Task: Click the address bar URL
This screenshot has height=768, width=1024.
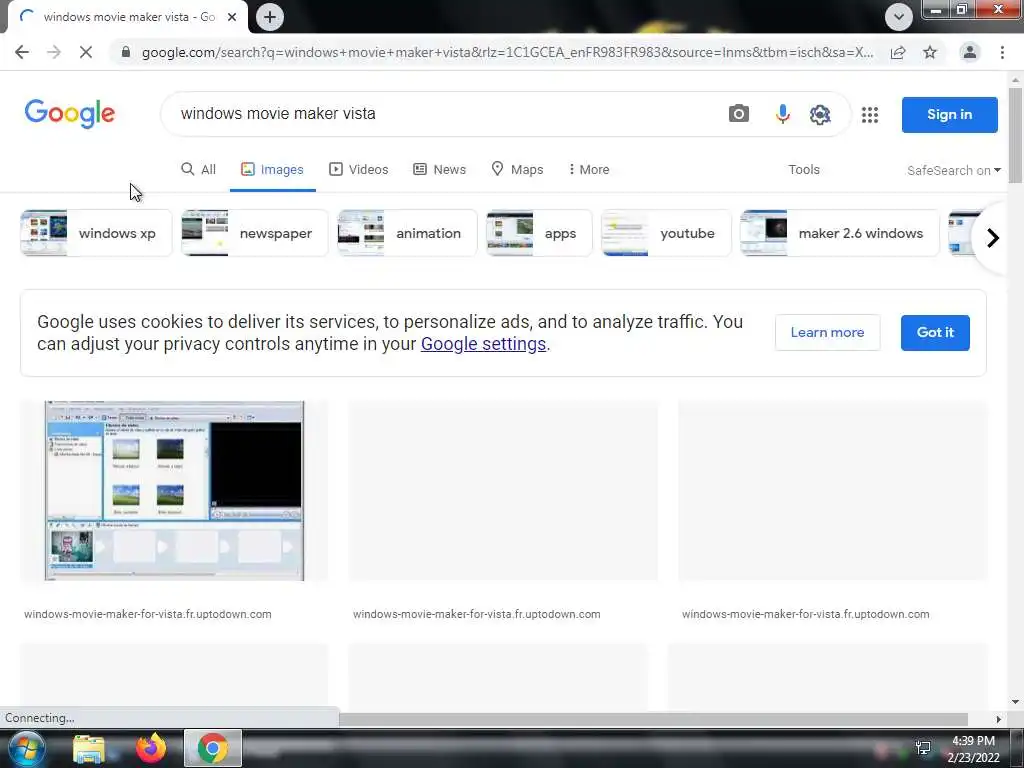Action: 507,52
